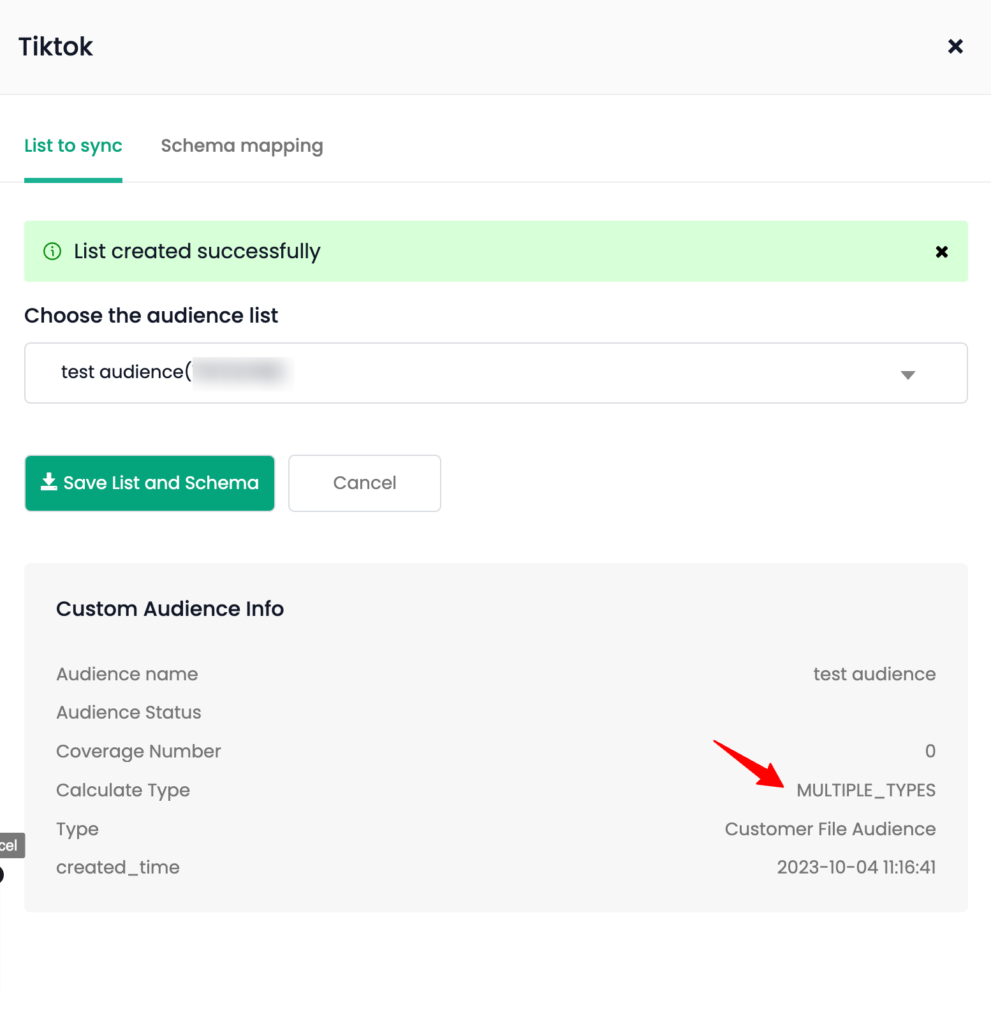This screenshot has width=991, height=1024.
Task: Click the 'Calculate Type' label
Action: coord(123,790)
